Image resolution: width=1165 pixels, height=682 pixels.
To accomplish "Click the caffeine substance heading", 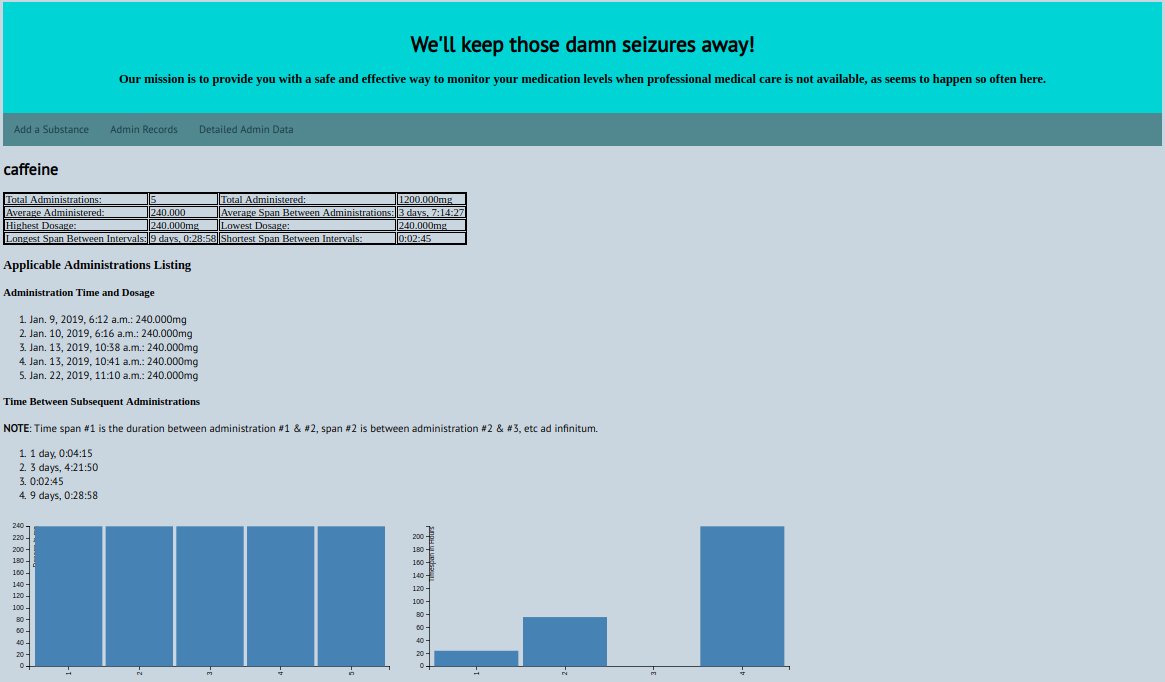I will [x=29, y=169].
